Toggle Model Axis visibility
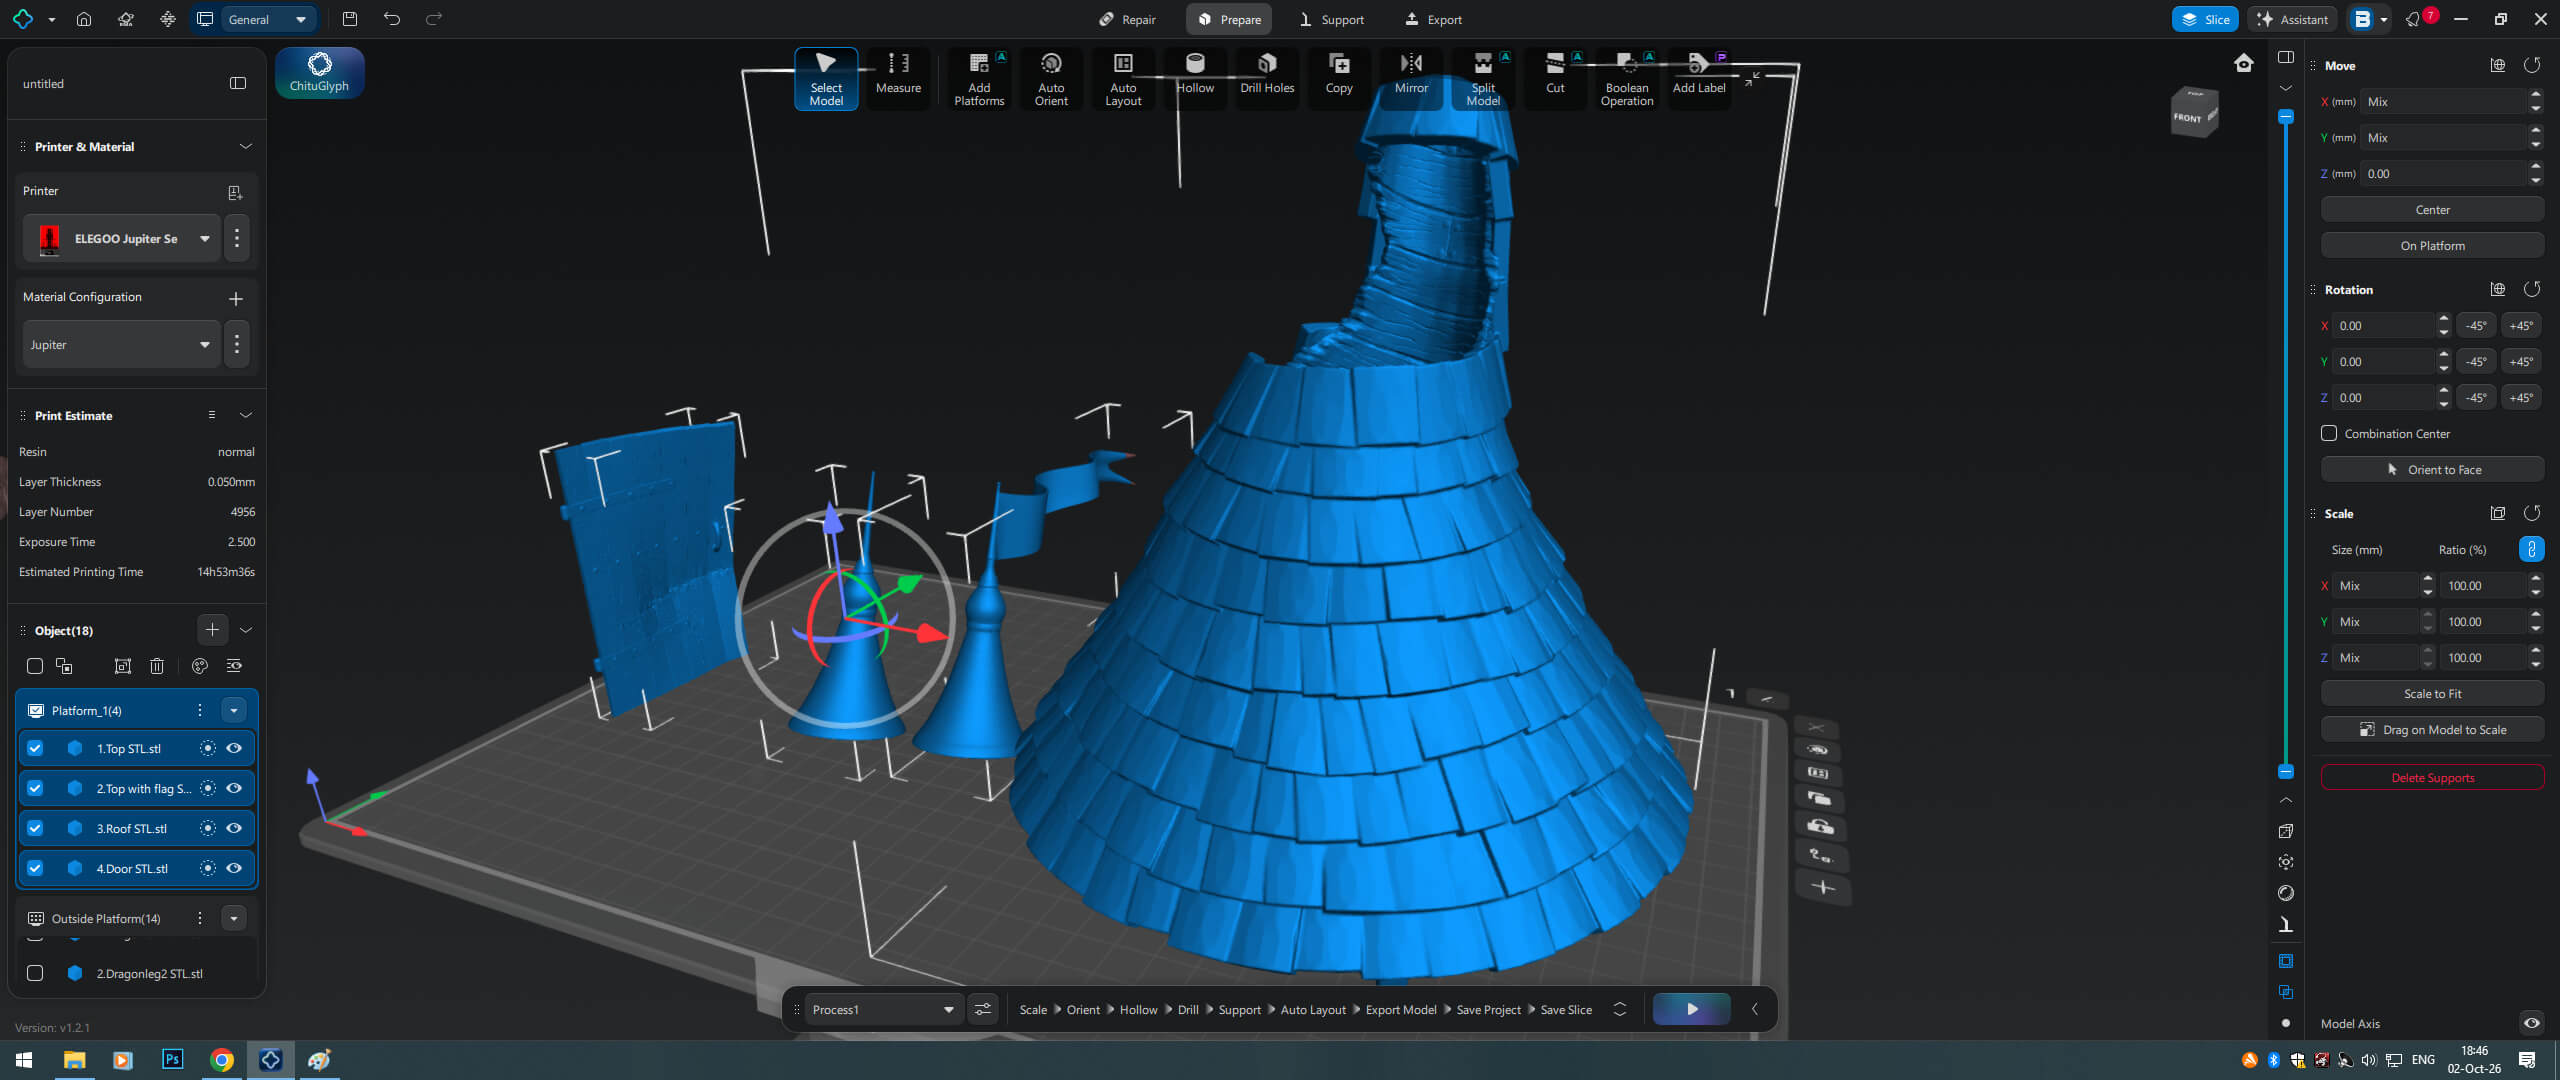 [2532, 1023]
